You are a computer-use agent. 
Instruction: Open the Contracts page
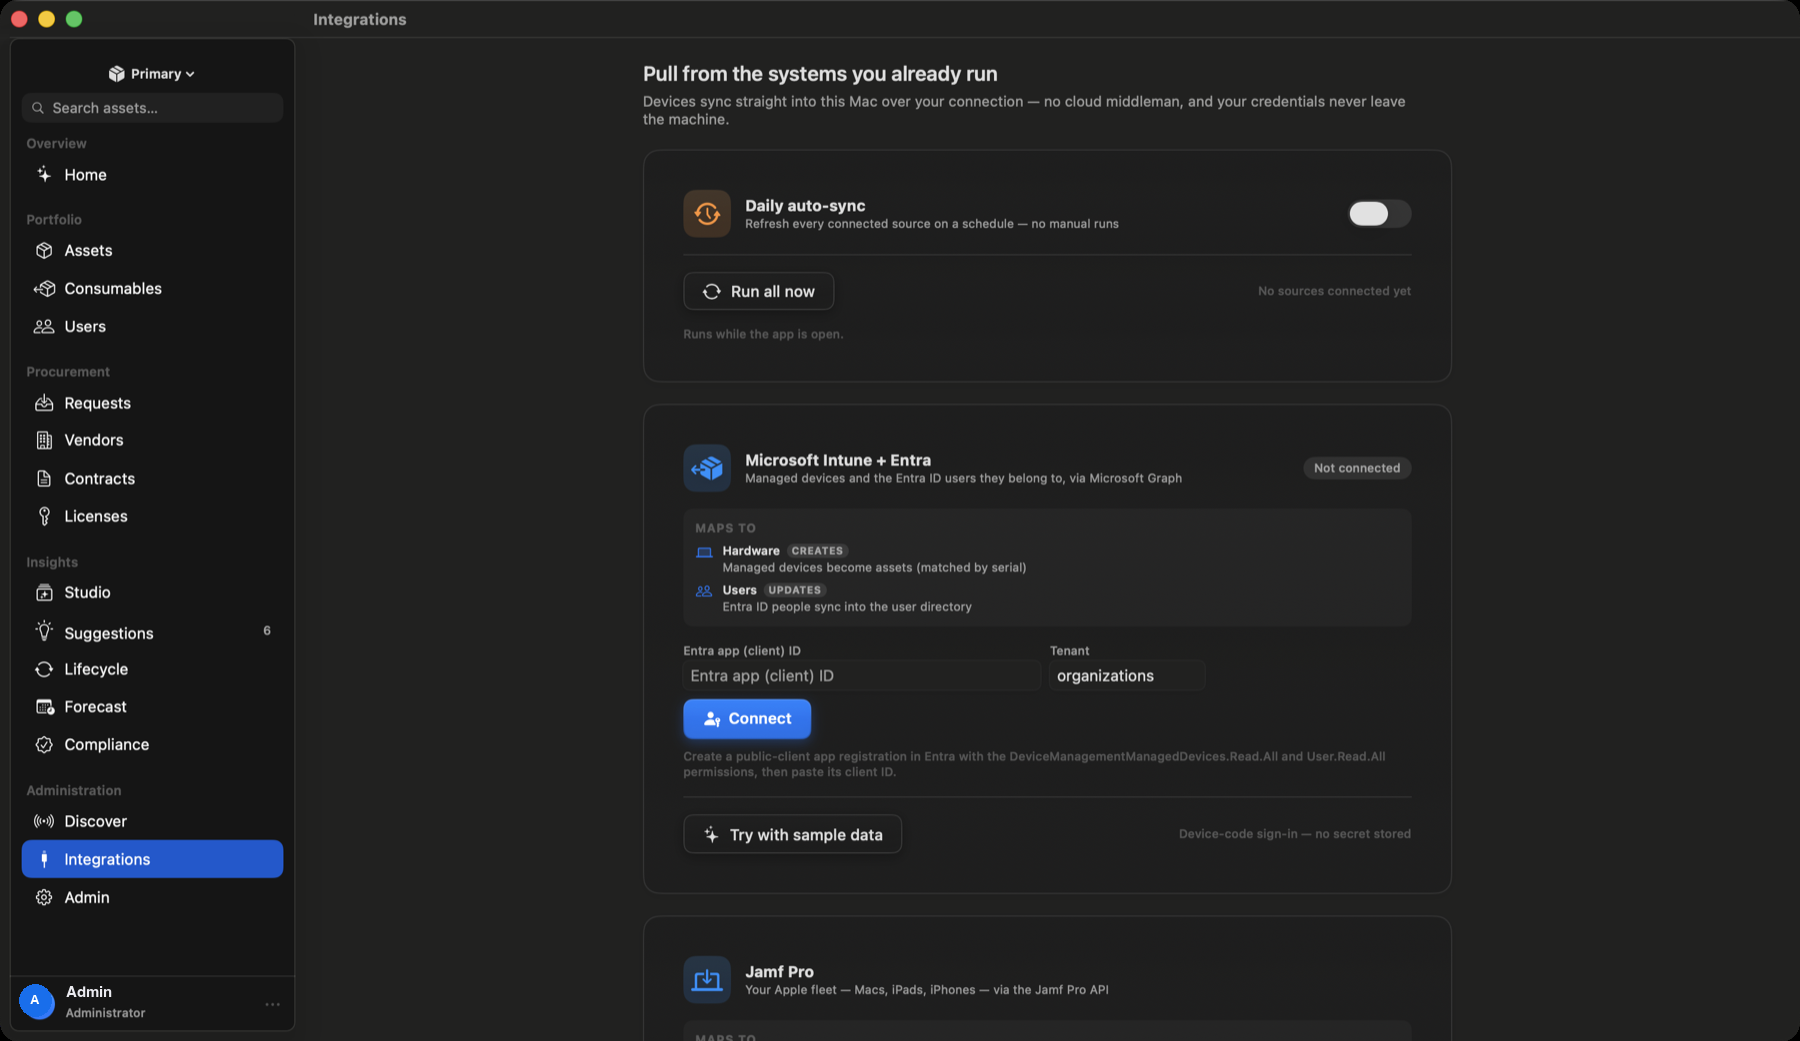point(99,479)
